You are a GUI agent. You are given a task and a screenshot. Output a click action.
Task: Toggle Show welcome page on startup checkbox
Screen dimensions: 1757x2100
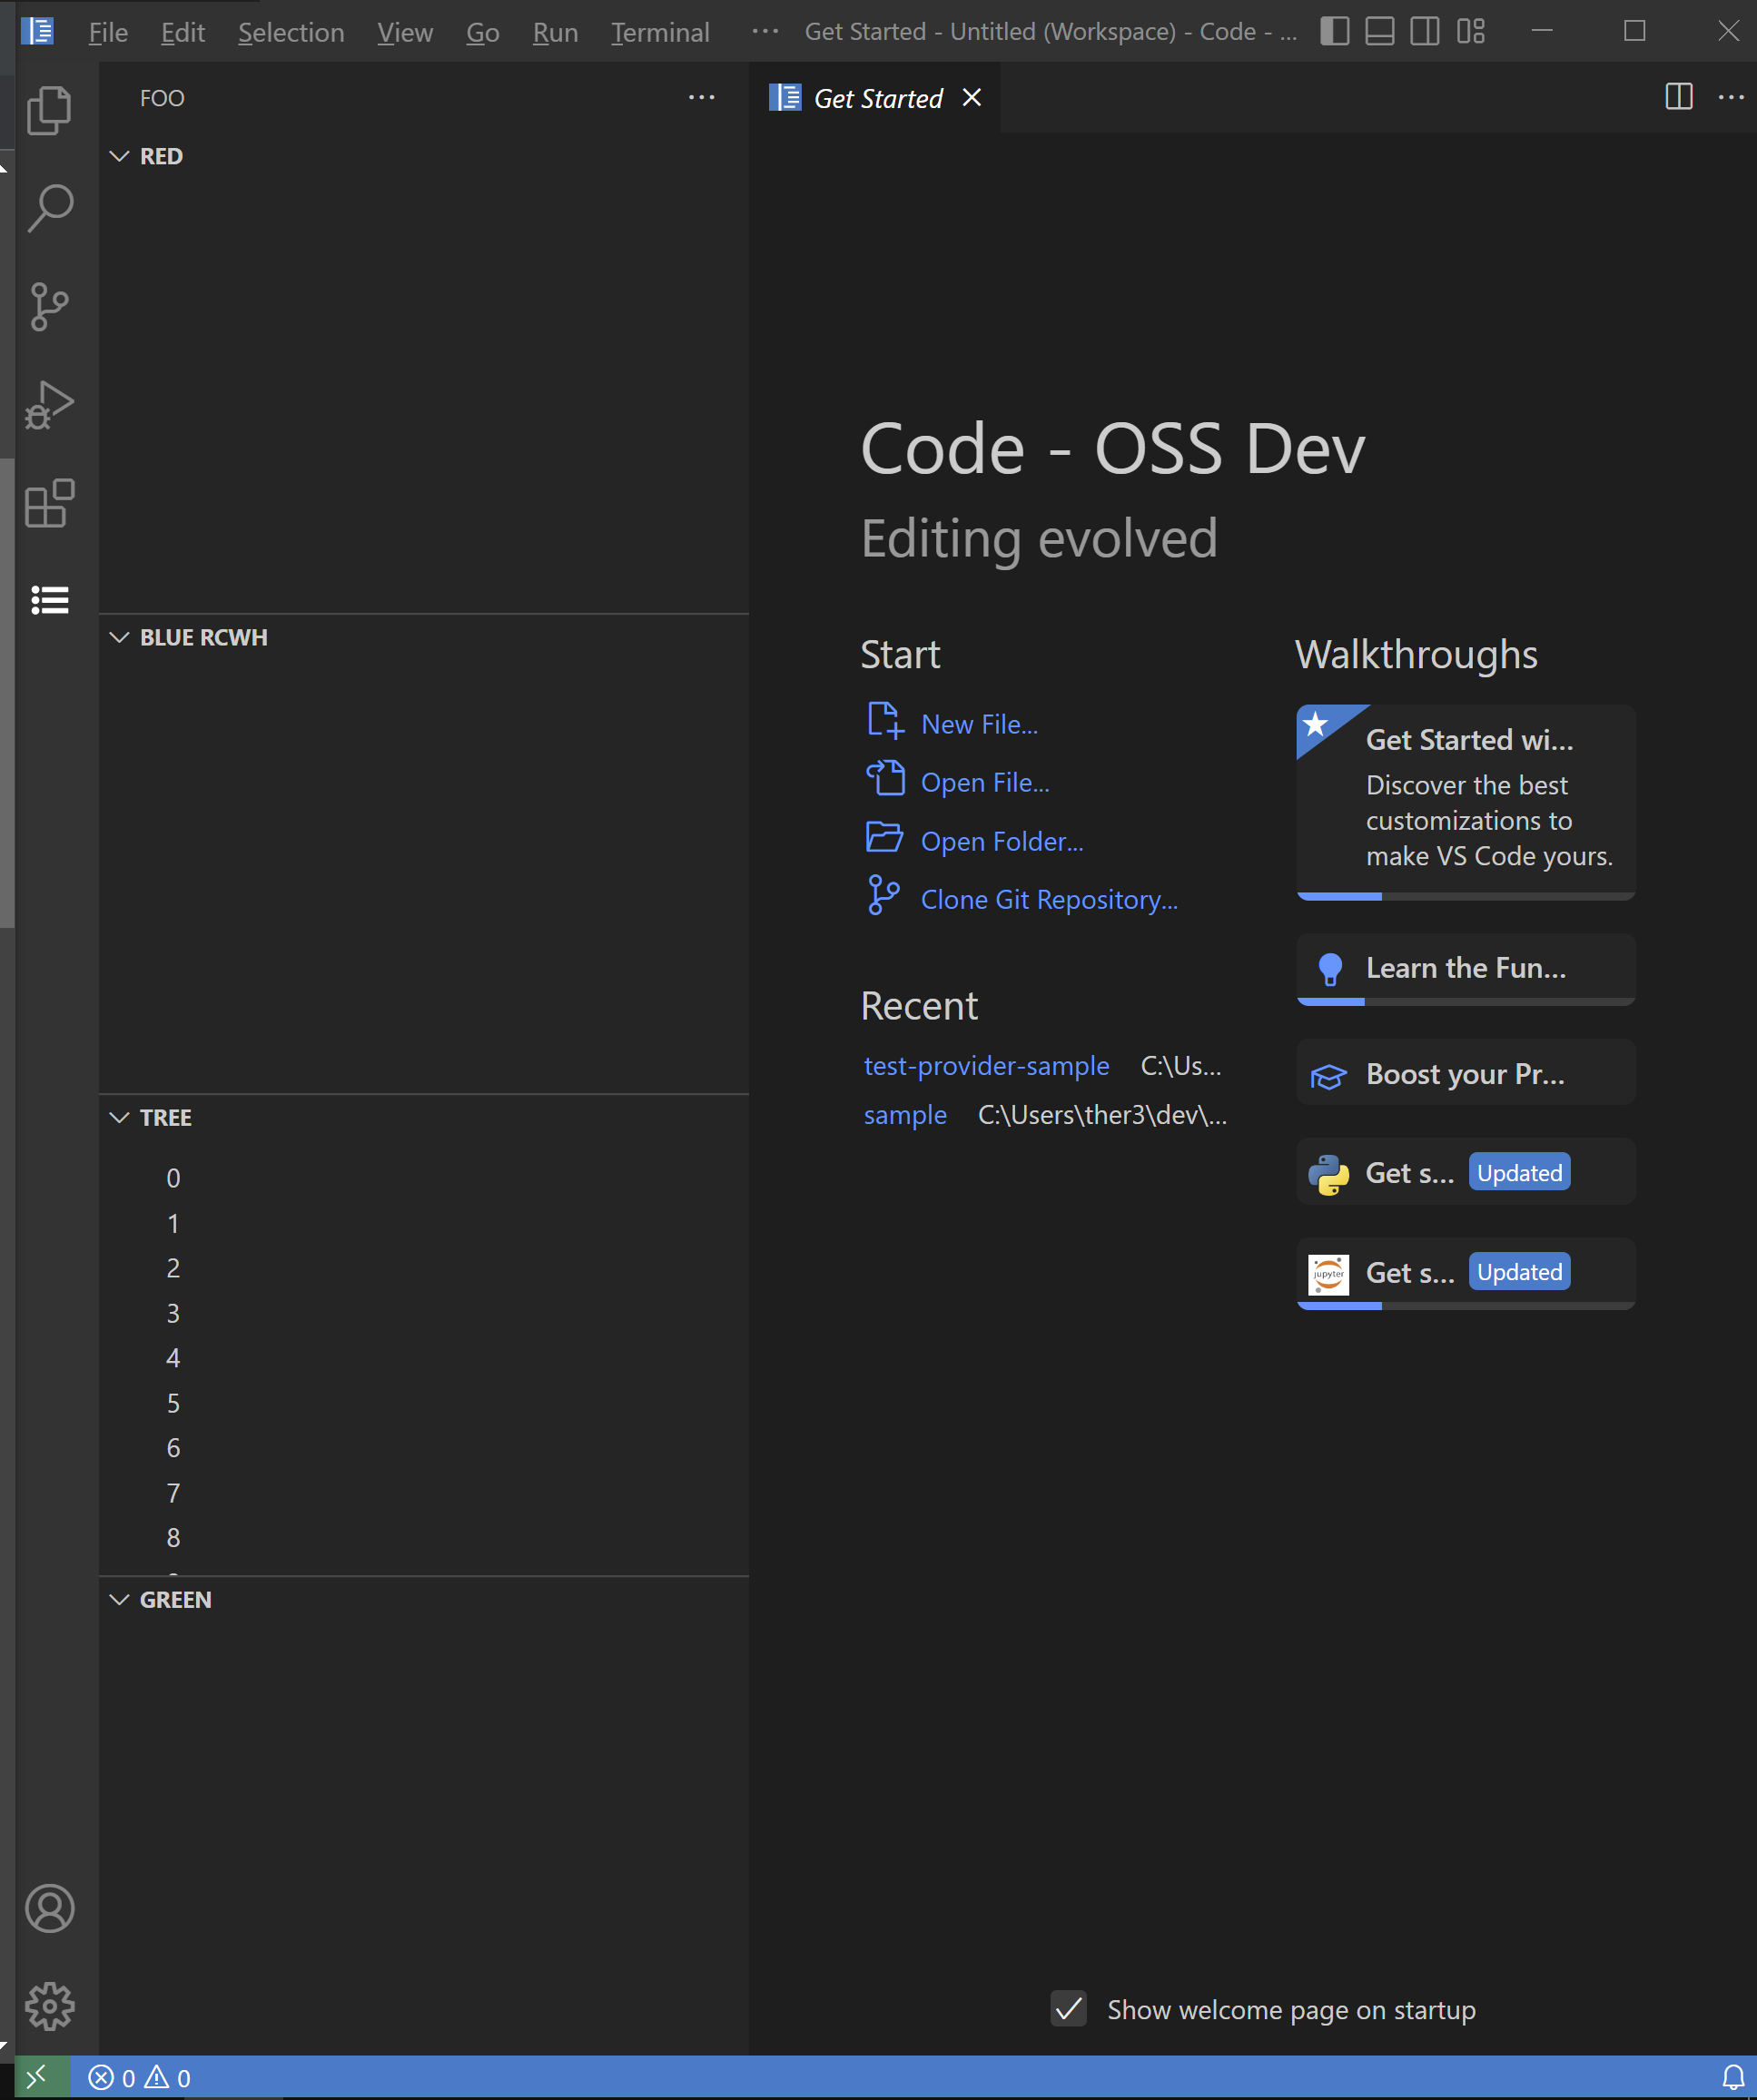pyautogui.click(x=1069, y=2008)
